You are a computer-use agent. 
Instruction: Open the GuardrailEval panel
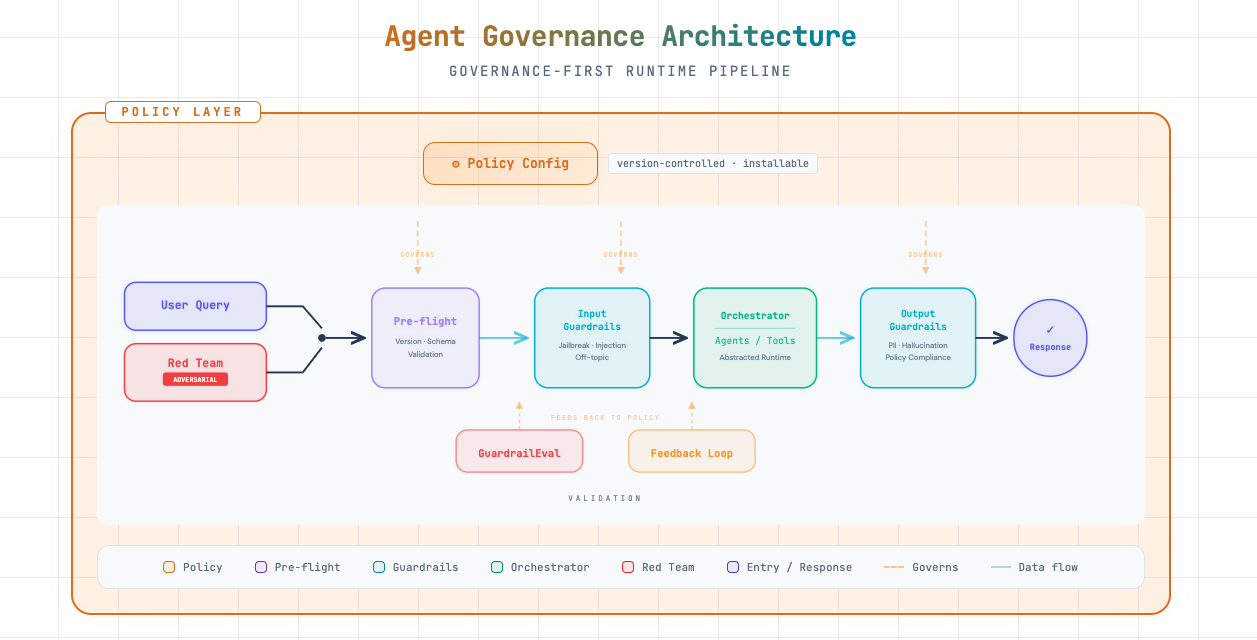coord(519,451)
